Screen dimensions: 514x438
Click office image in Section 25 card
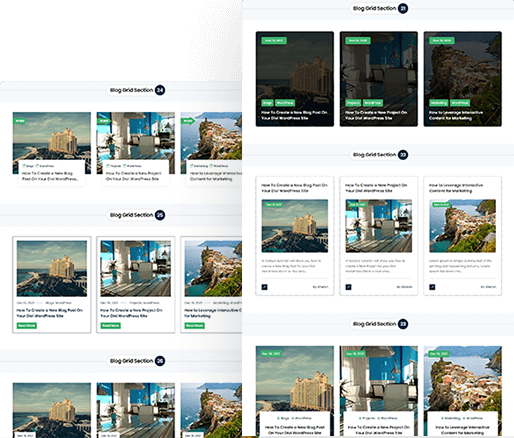click(136, 269)
